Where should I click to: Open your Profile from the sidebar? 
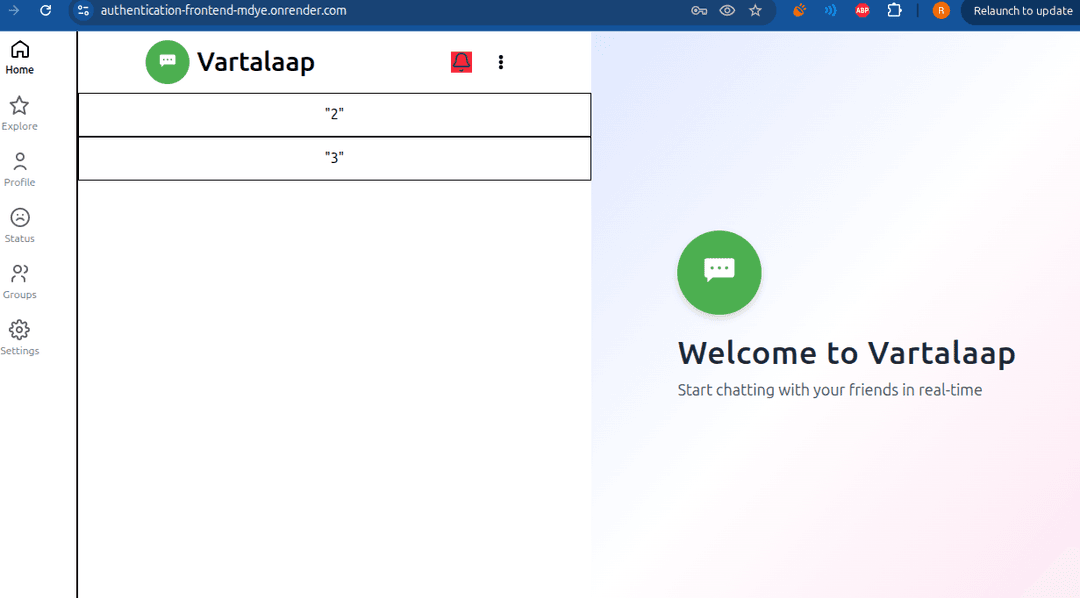coord(19,167)
